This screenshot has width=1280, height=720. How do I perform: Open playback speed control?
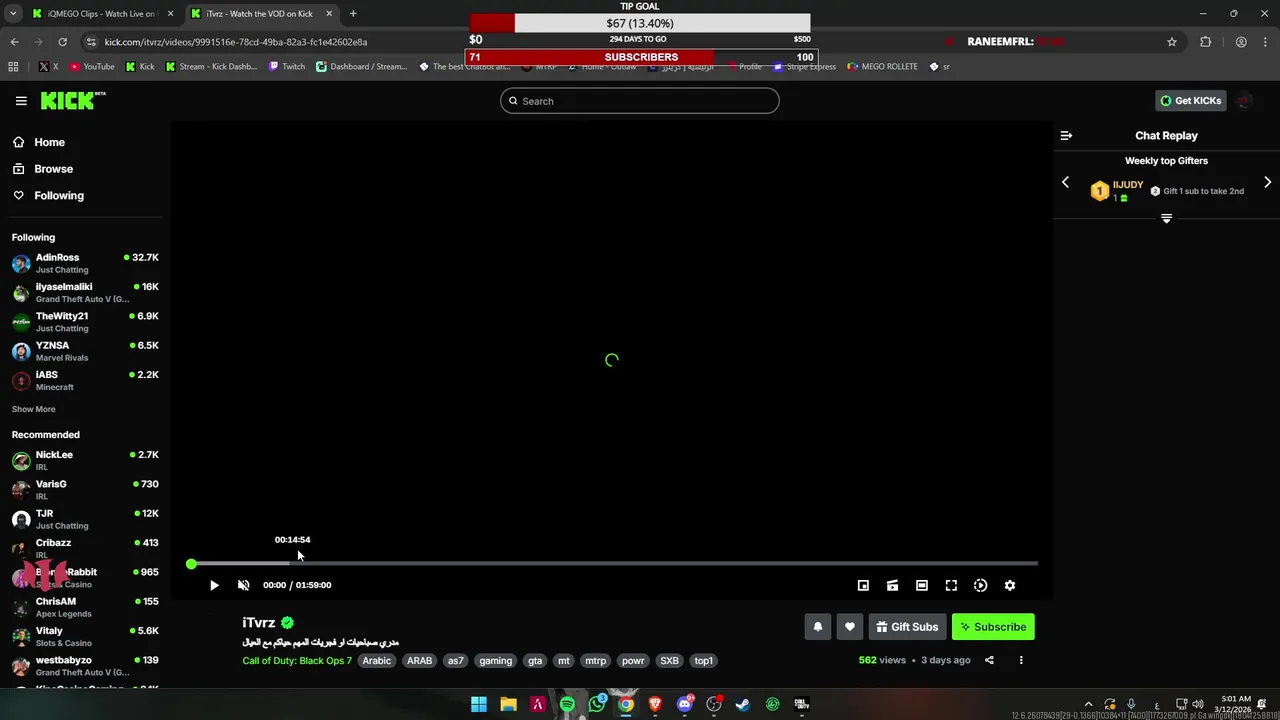(980, 585)
